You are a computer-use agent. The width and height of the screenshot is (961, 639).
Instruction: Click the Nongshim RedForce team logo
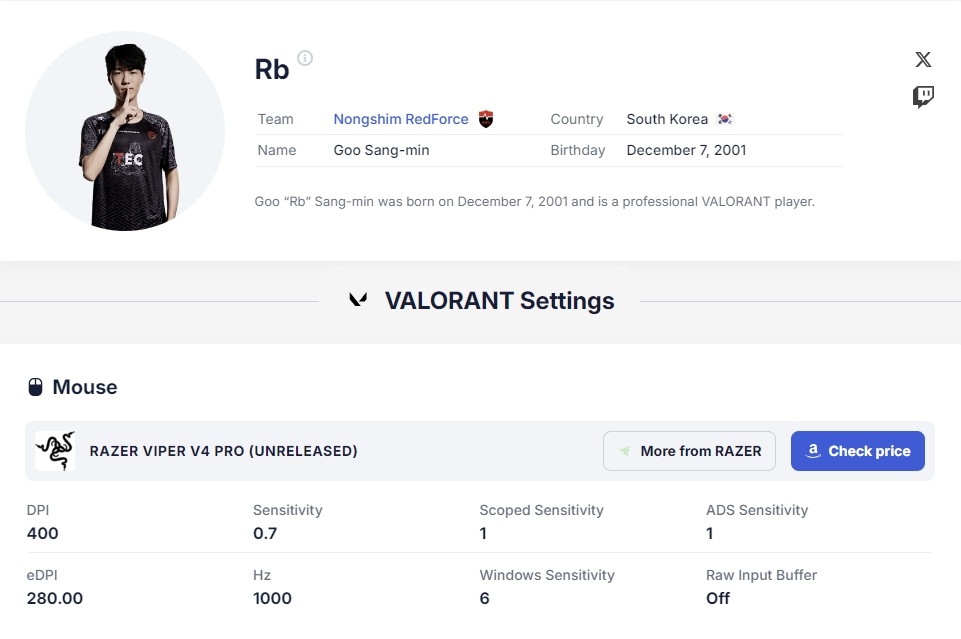point(486,119)
